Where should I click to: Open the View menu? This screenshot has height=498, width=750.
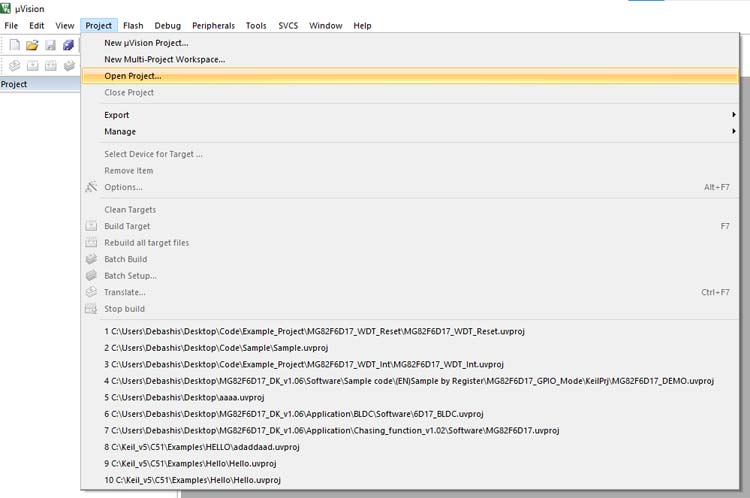(65, 26)
